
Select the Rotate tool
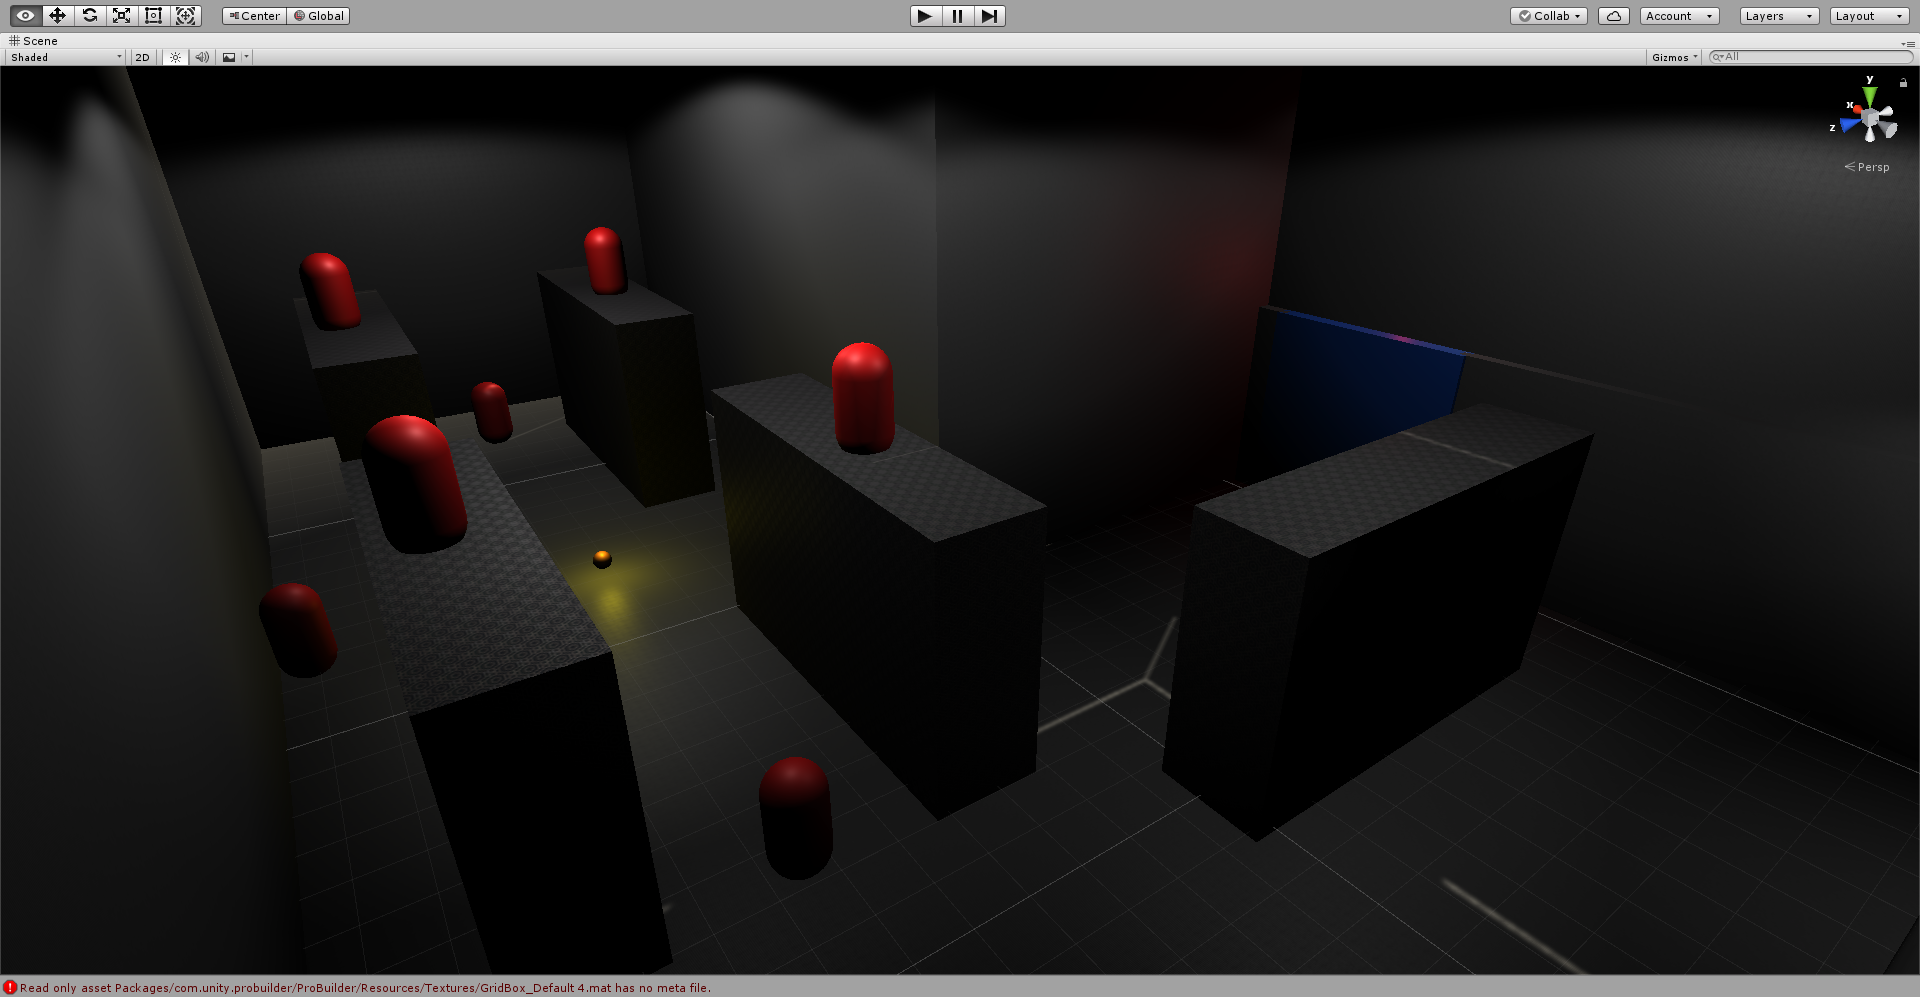click(x=90, y=16)
